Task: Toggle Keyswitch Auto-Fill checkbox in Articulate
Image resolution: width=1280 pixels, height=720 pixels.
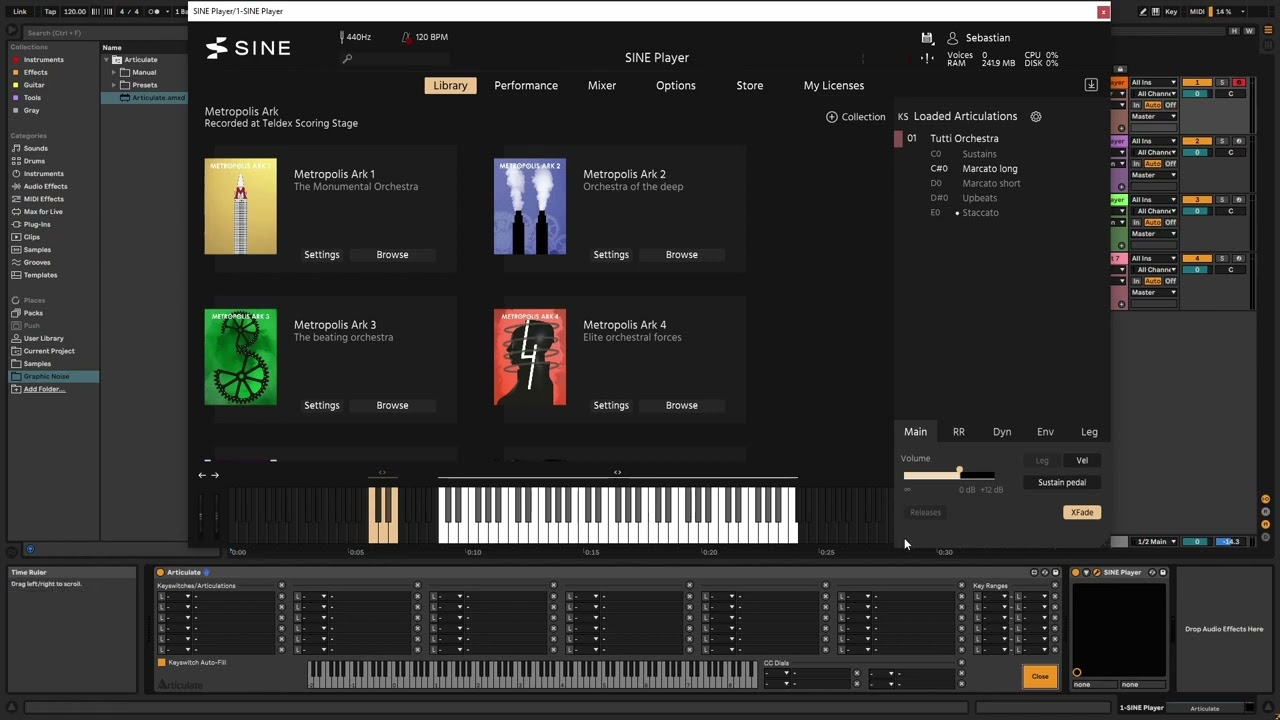Action: tap(162, 663)
